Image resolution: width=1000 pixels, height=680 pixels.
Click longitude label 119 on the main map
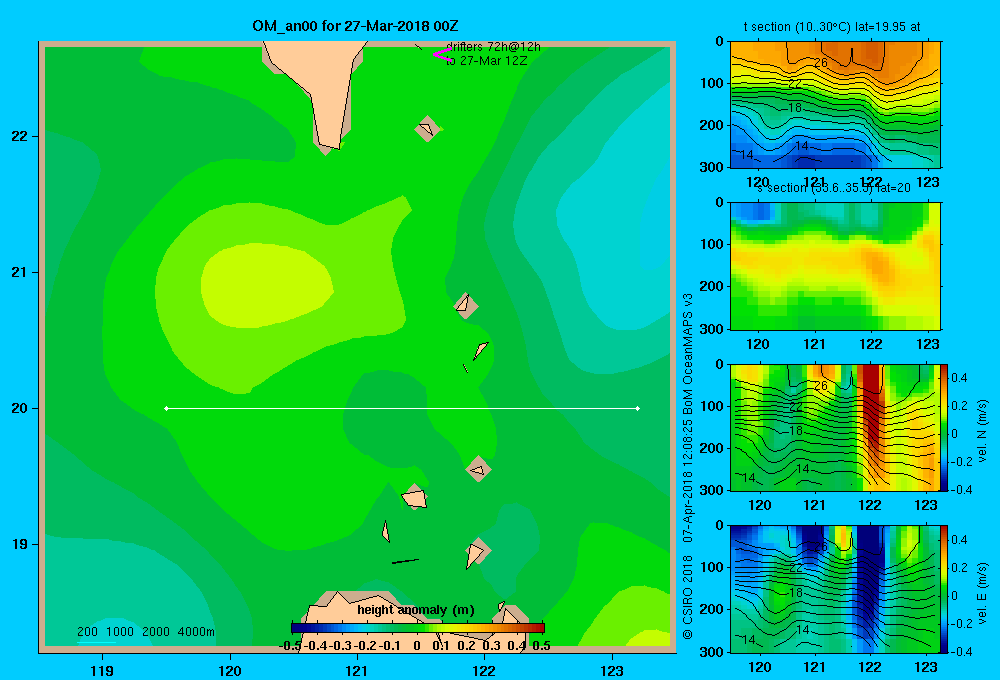102,670
